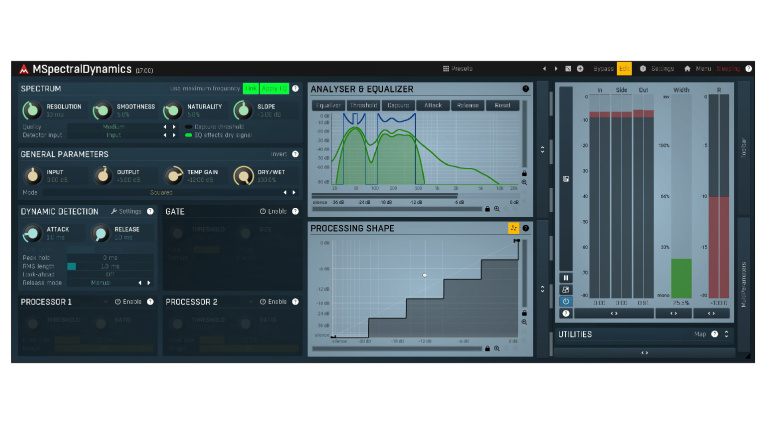Select the Release tab in analyser

coord(468,105)
